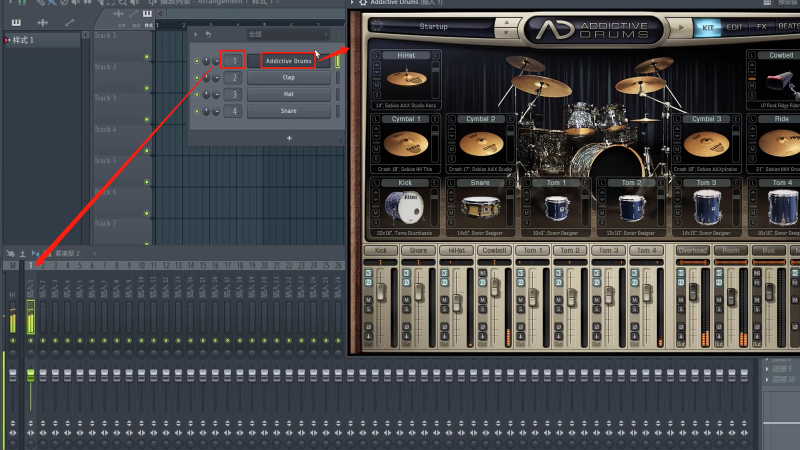The height and width of the screenshot is (450, 800).
Task: Adjust Hat channel volume knob
Action: (x=216, y=94)
